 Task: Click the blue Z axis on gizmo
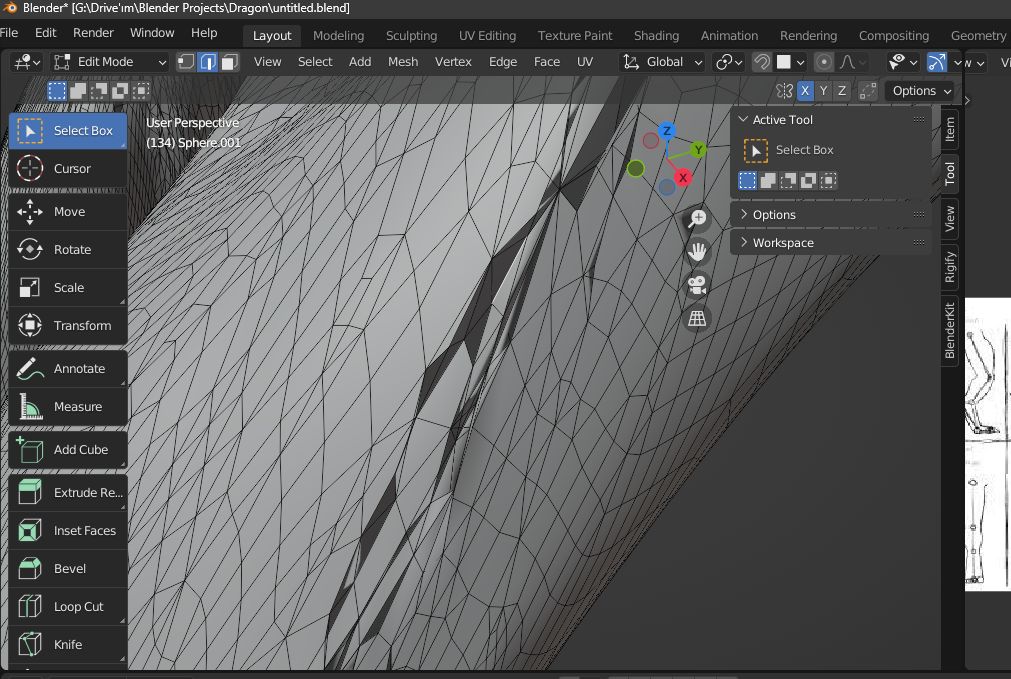click(x=667, y=131)
